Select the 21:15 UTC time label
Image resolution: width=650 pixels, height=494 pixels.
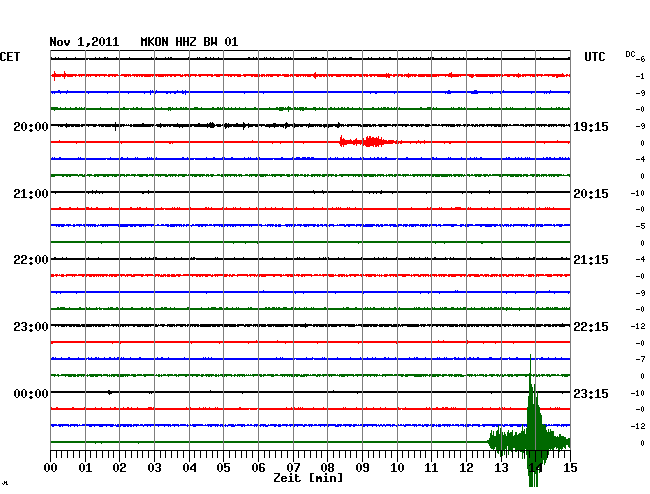[x=591, y=260]
